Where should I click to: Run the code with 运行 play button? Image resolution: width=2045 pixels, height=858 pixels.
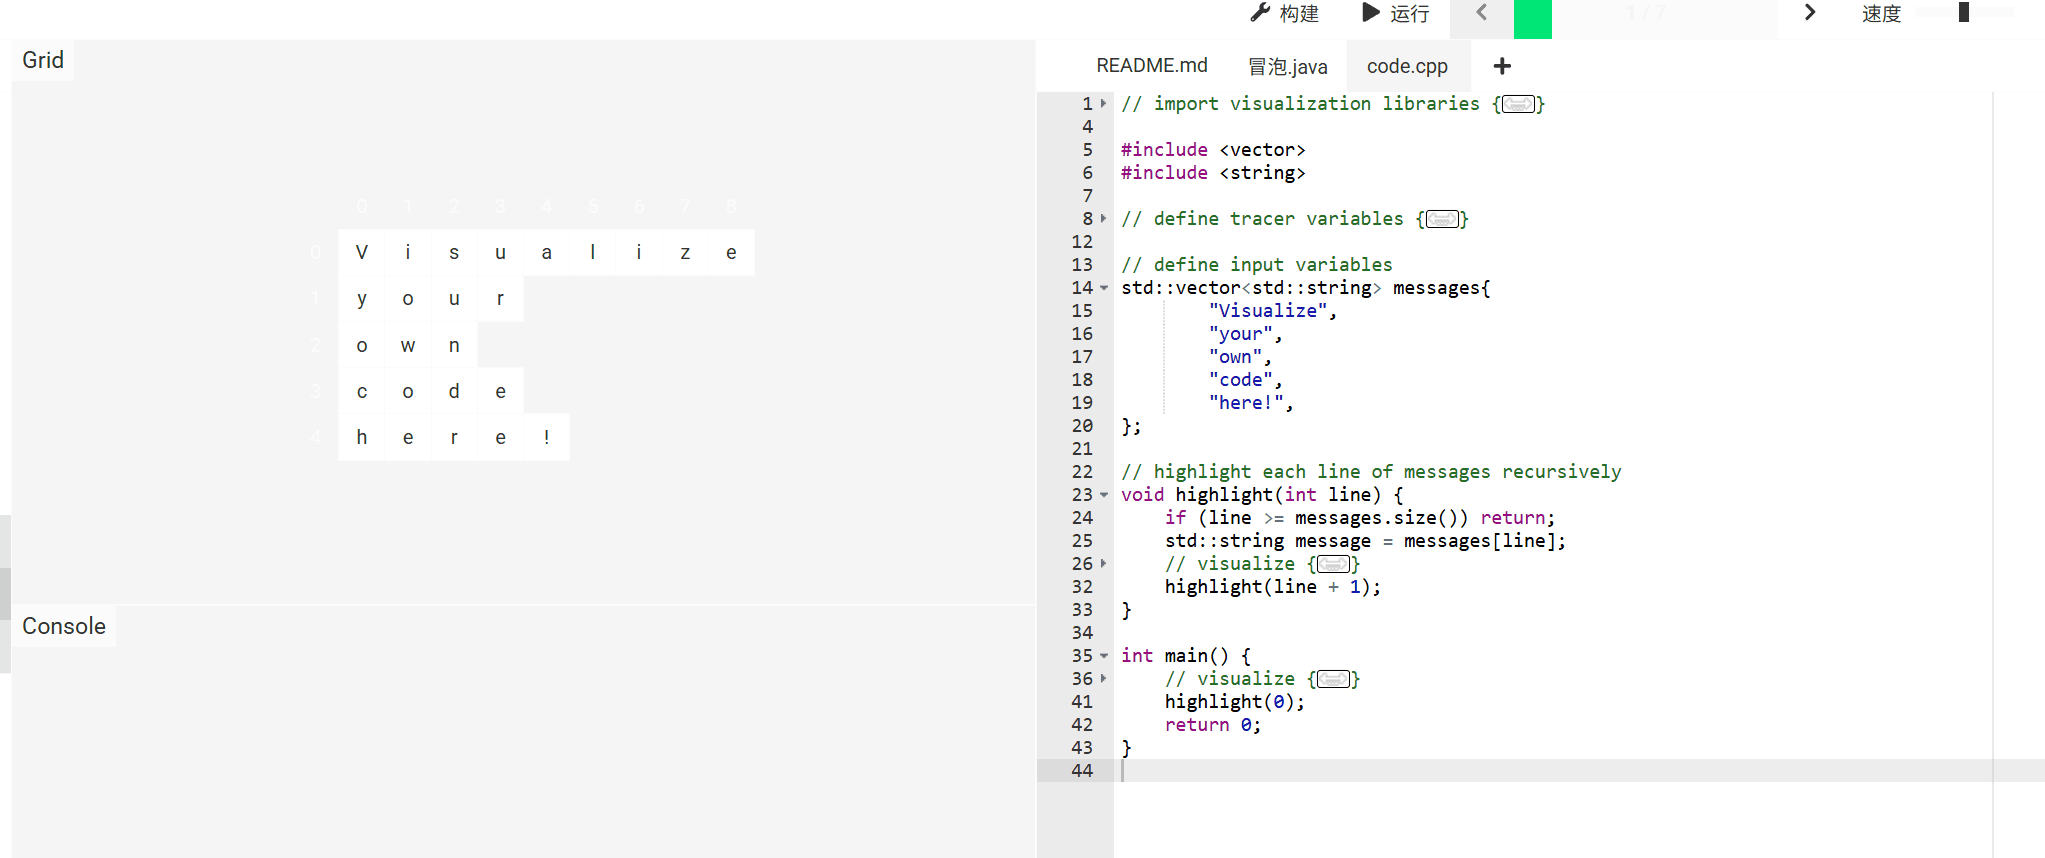tap(1396, 14)
